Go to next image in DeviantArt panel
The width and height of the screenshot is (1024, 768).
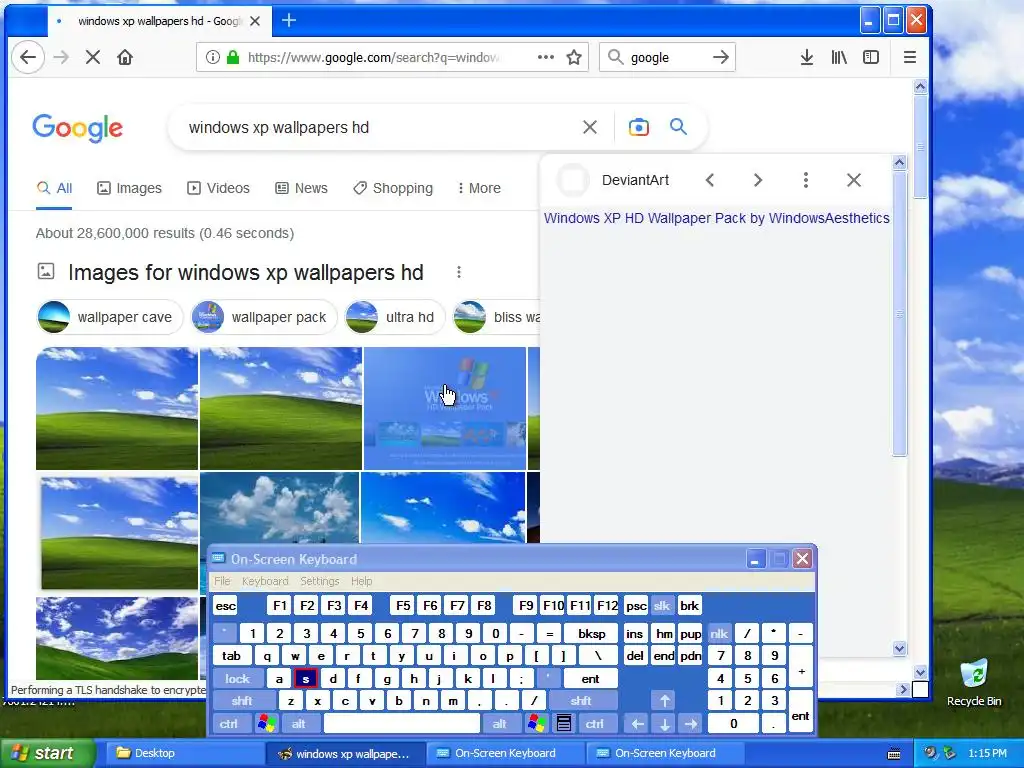(758, 180)
